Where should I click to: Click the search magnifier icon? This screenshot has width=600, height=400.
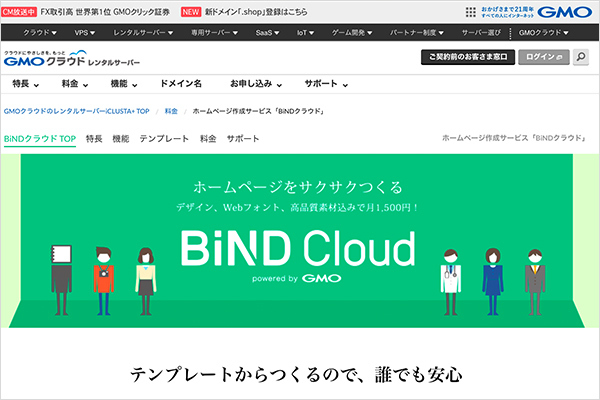pyautogui.click(x=580, y=57)
